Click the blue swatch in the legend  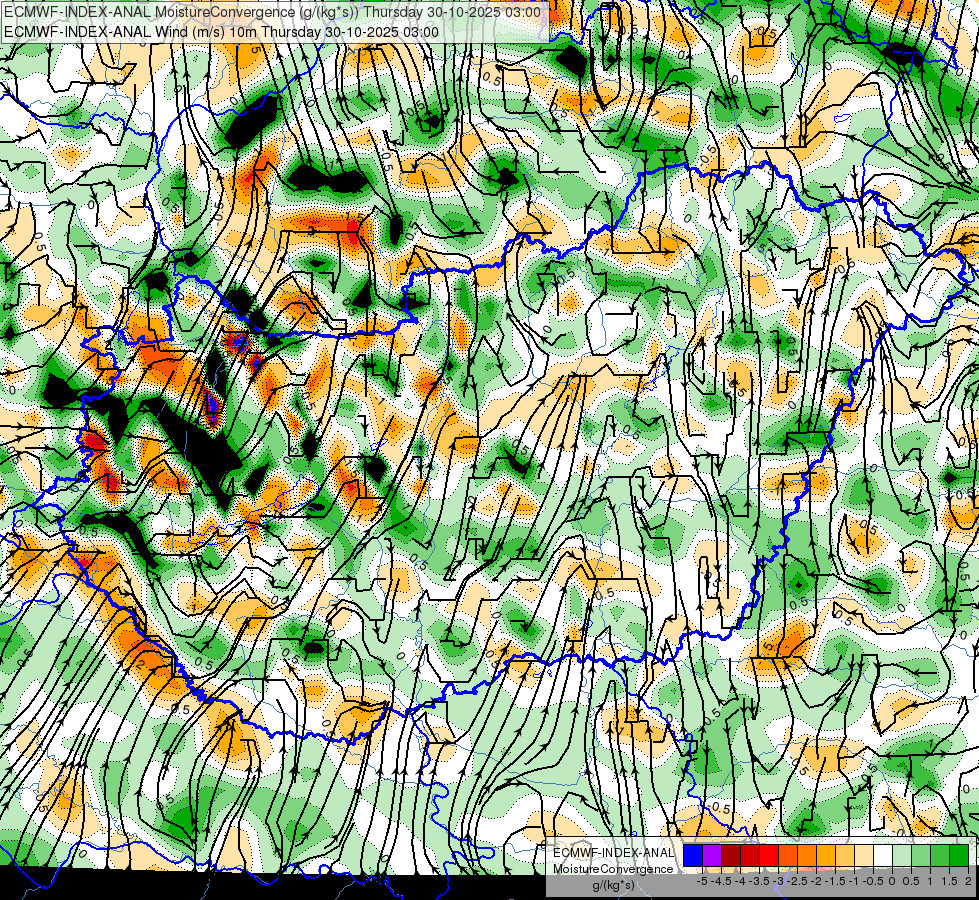click(x=693, y=855)
